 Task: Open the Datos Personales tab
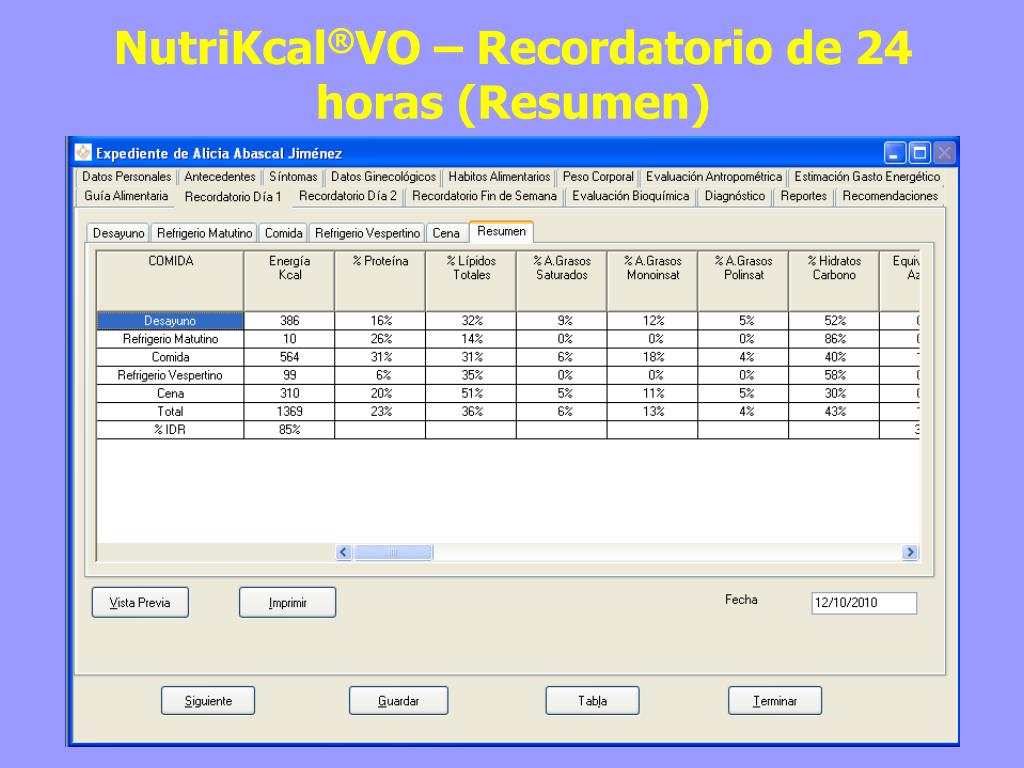click(127, 176)
